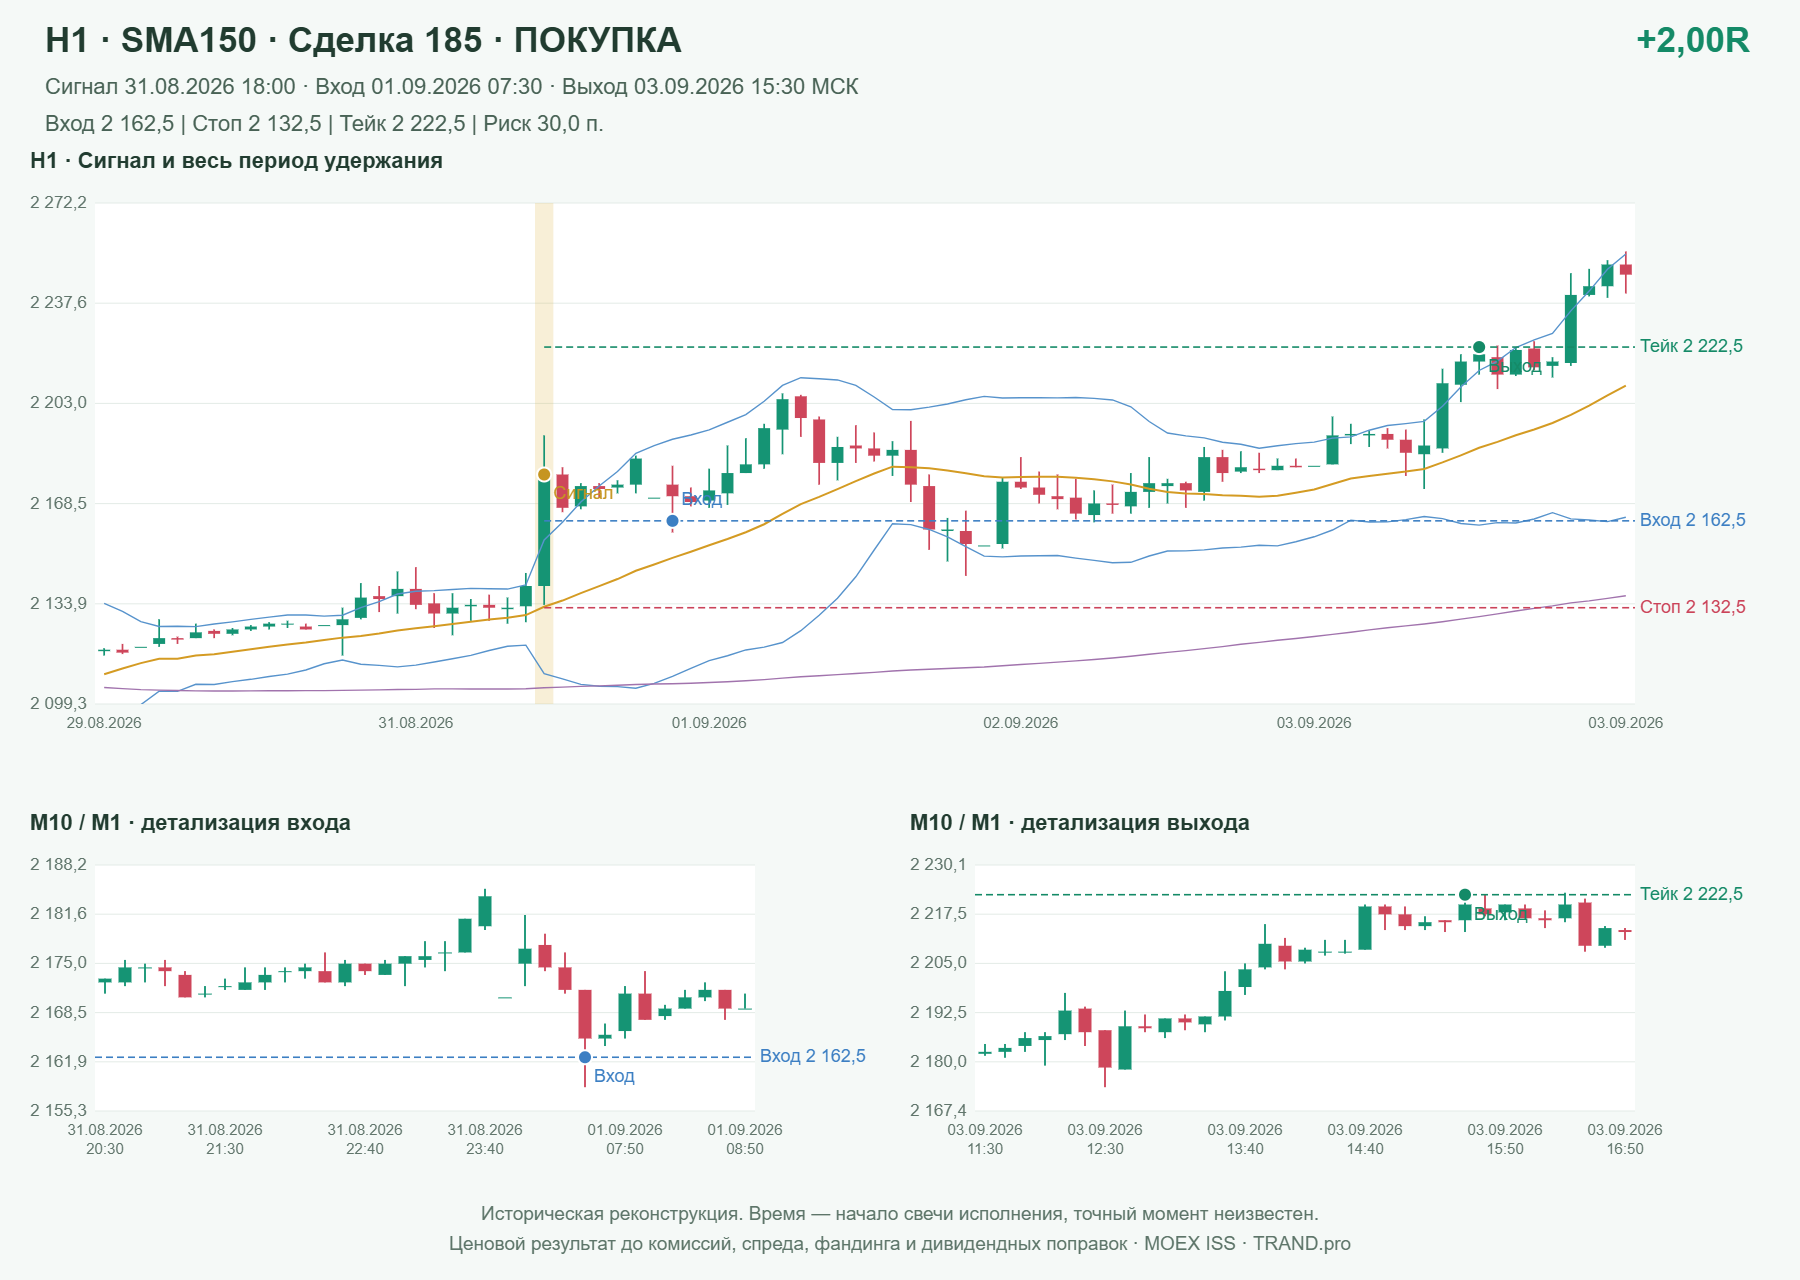The width and height of the screenshot is (1800, 1280).
Task: Click 03.09.2026 15:50 time label
Action: pos(1505,1139)
